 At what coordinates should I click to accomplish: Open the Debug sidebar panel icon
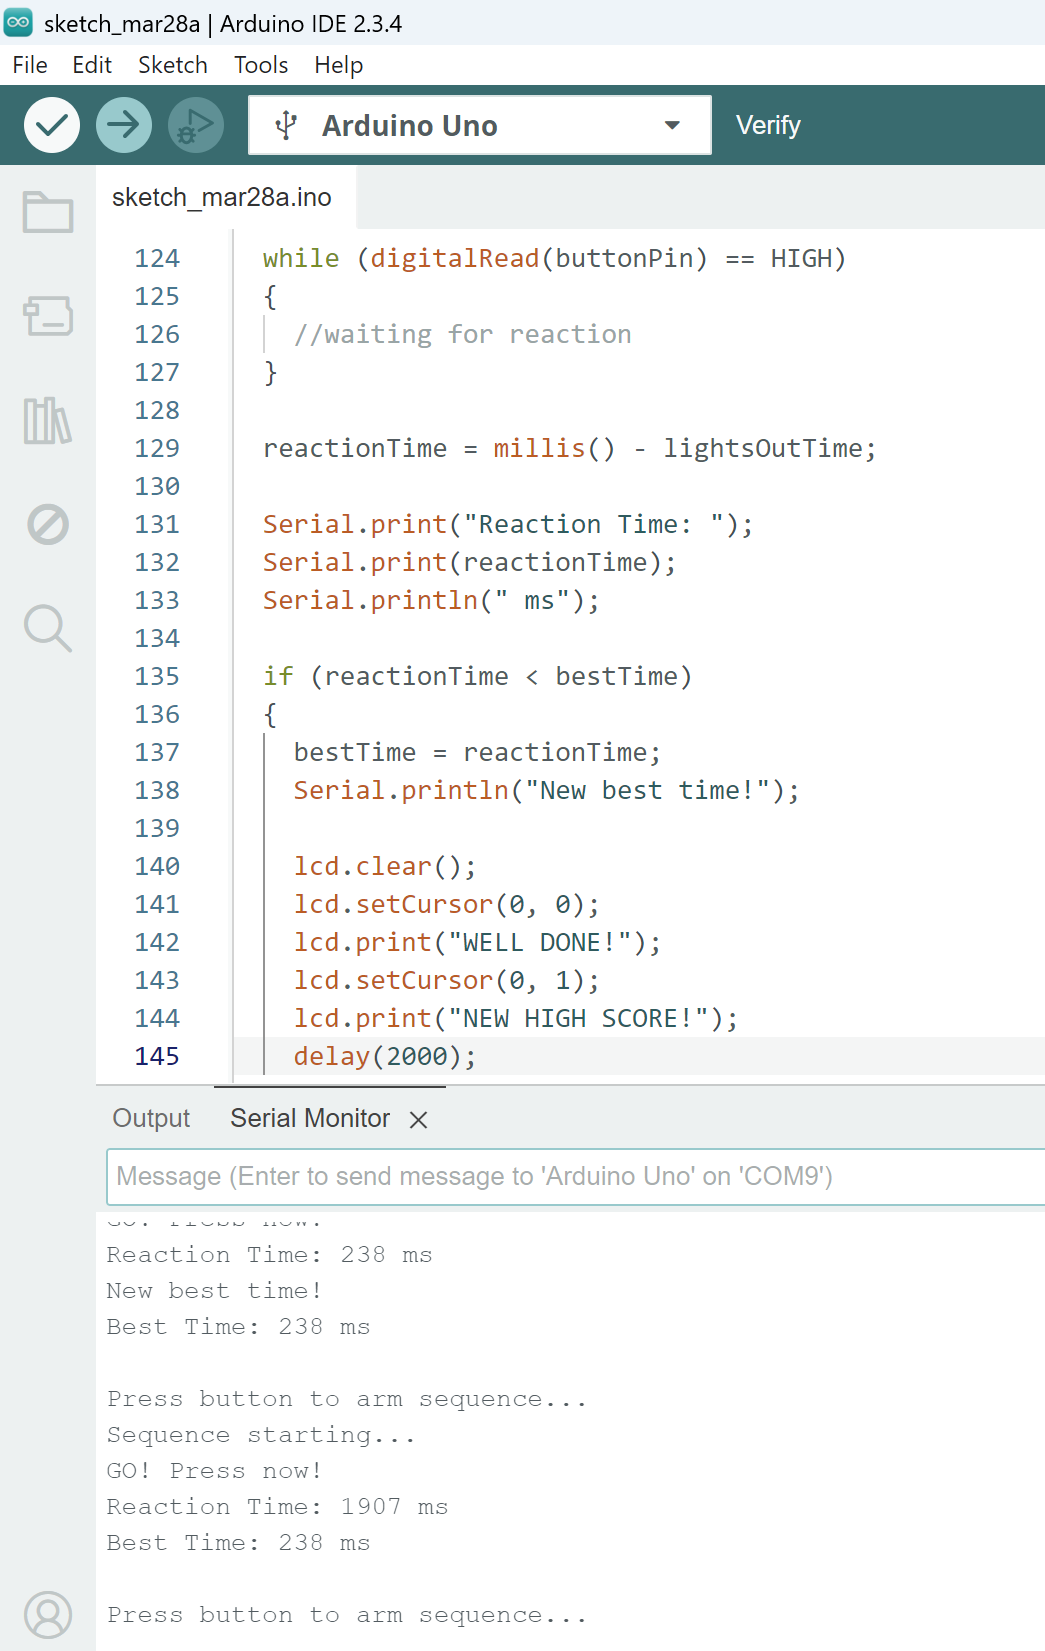click(x=48, y=524)
